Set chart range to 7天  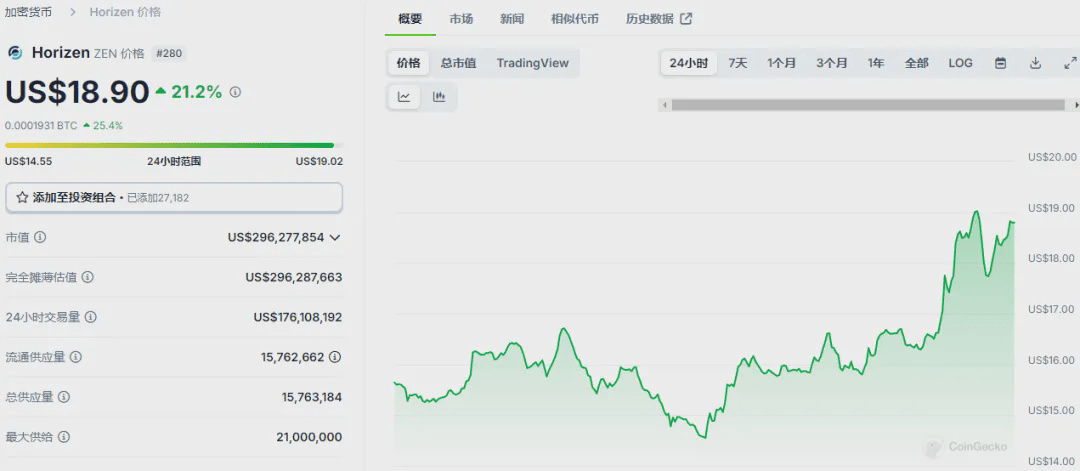tap(738, 63)
